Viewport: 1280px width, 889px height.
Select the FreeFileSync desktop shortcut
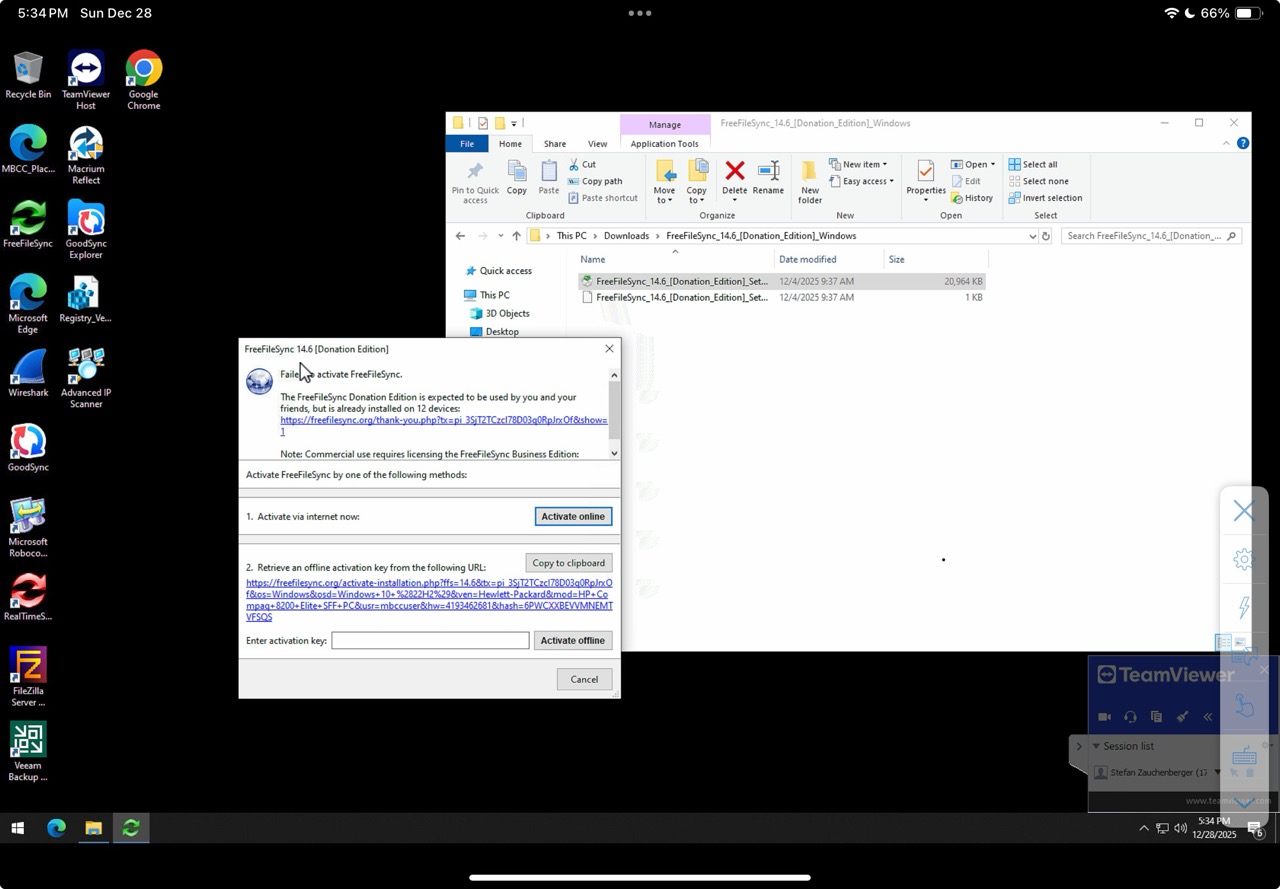pos(28,224)
